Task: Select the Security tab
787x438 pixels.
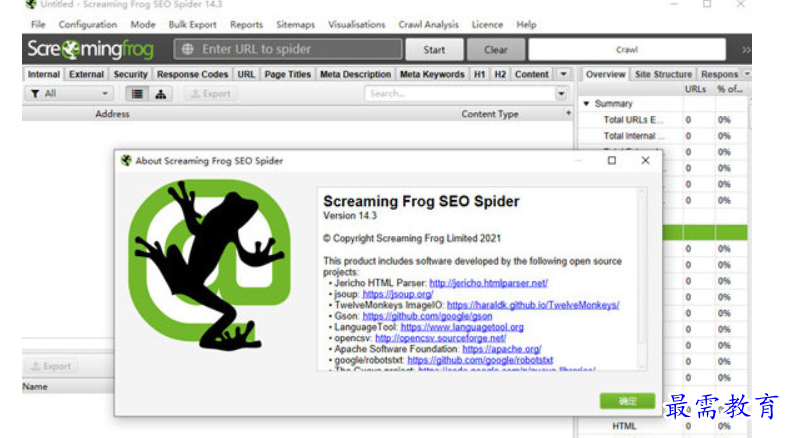Action: (130, 74)
